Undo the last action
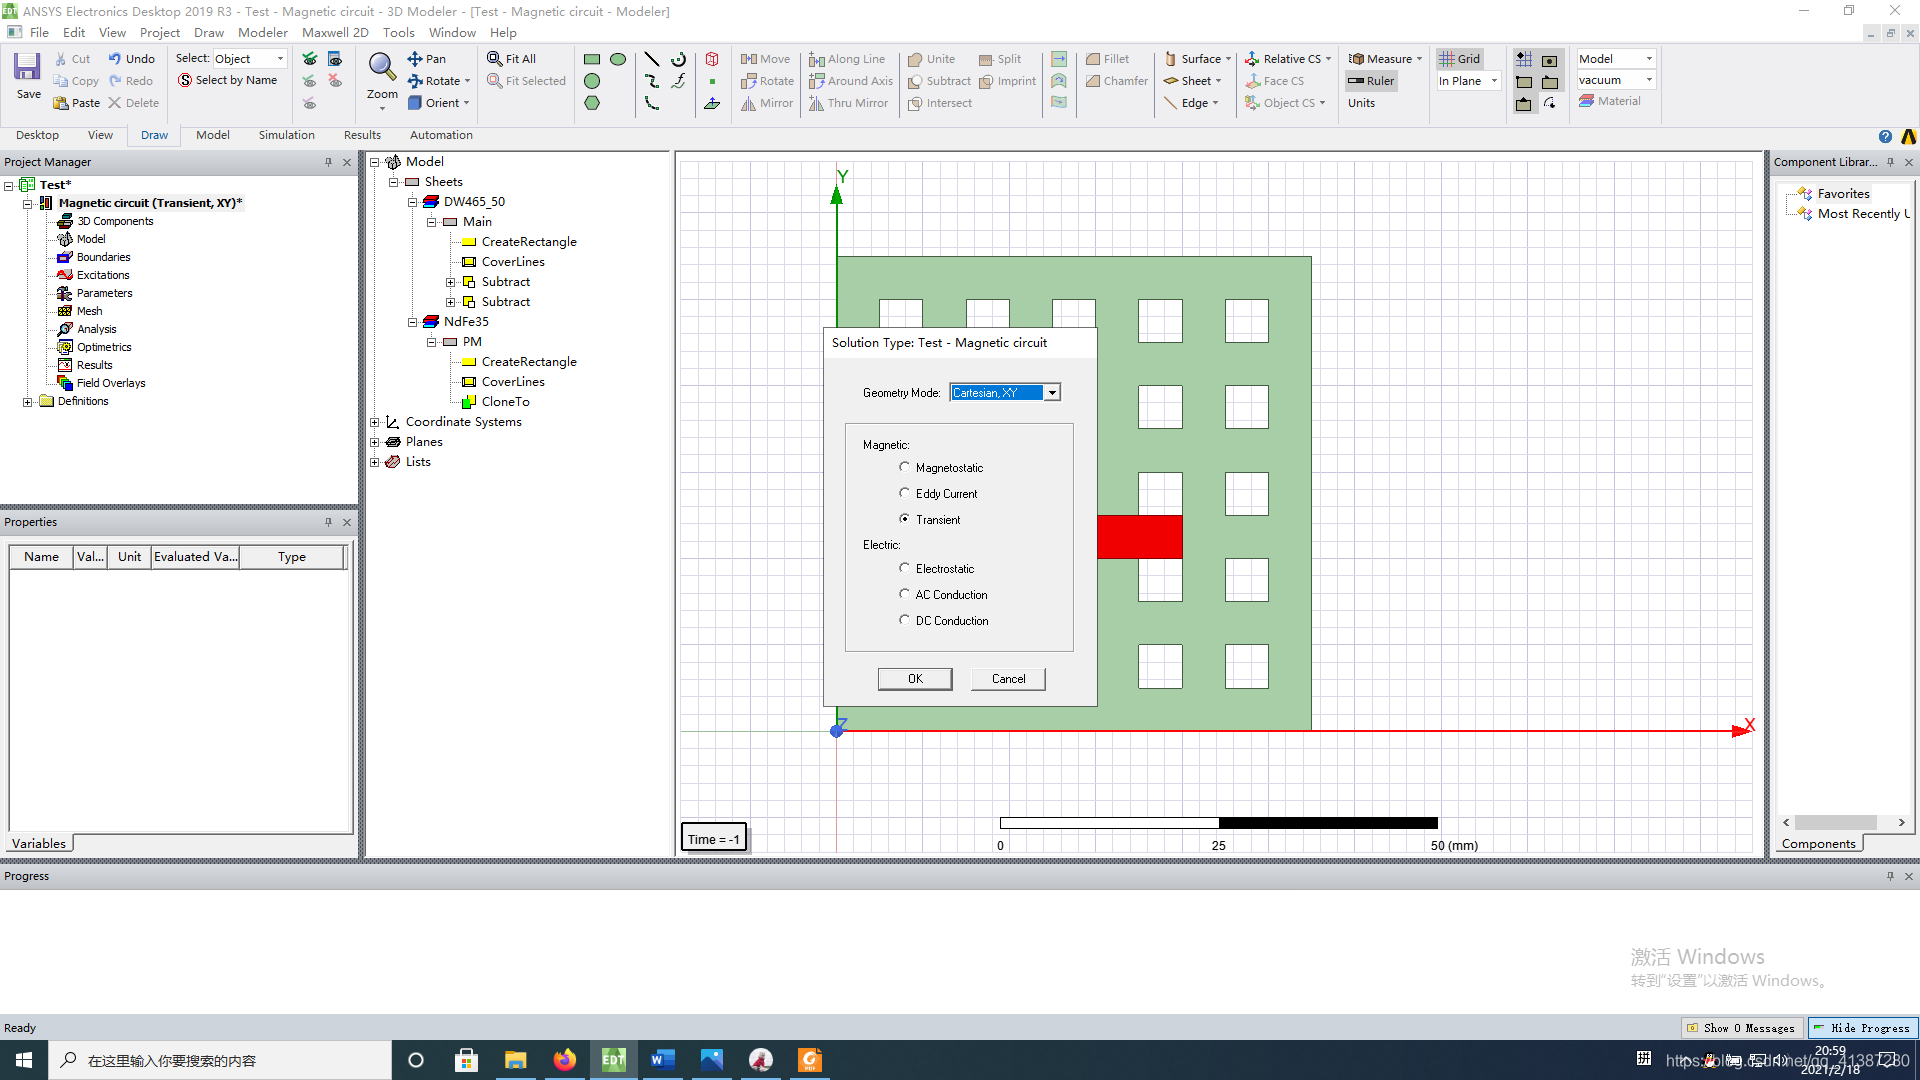 click(132, 59)
